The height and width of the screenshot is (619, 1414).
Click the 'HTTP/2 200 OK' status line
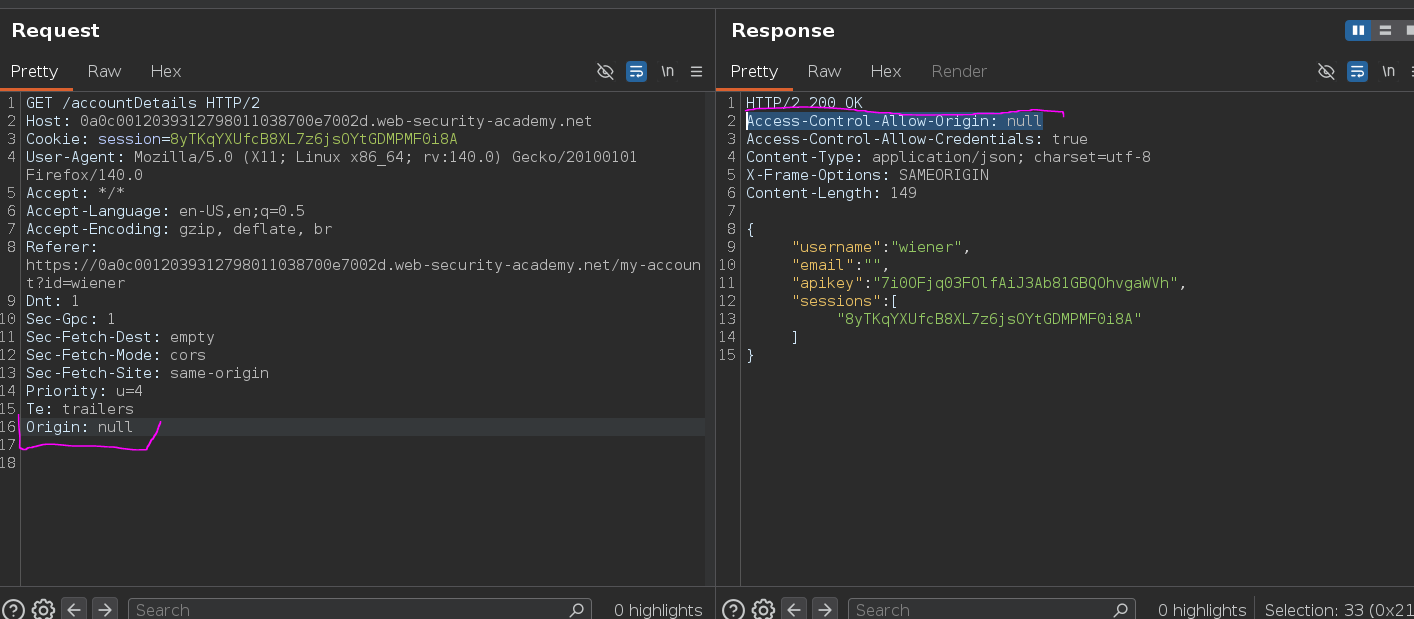coord(804,103)
